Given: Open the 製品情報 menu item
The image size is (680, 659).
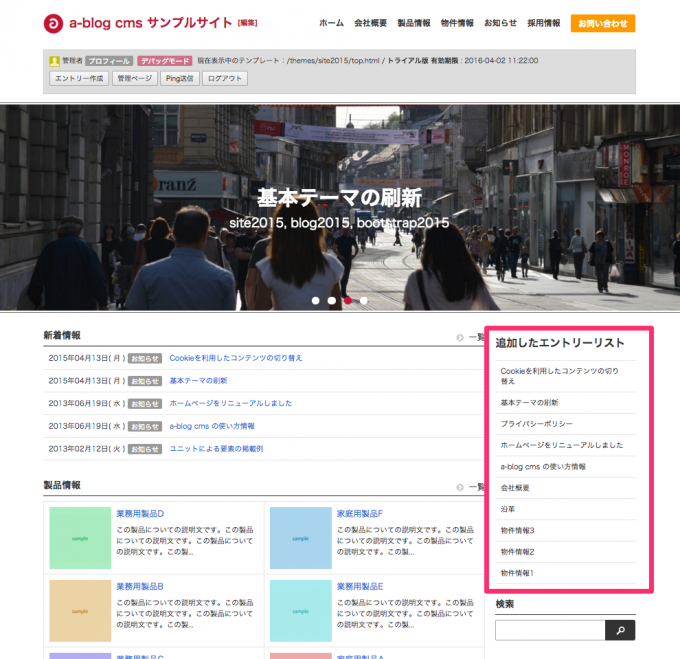Looking at the screenshot, I should pyautogui.click(x=414, y=23).
